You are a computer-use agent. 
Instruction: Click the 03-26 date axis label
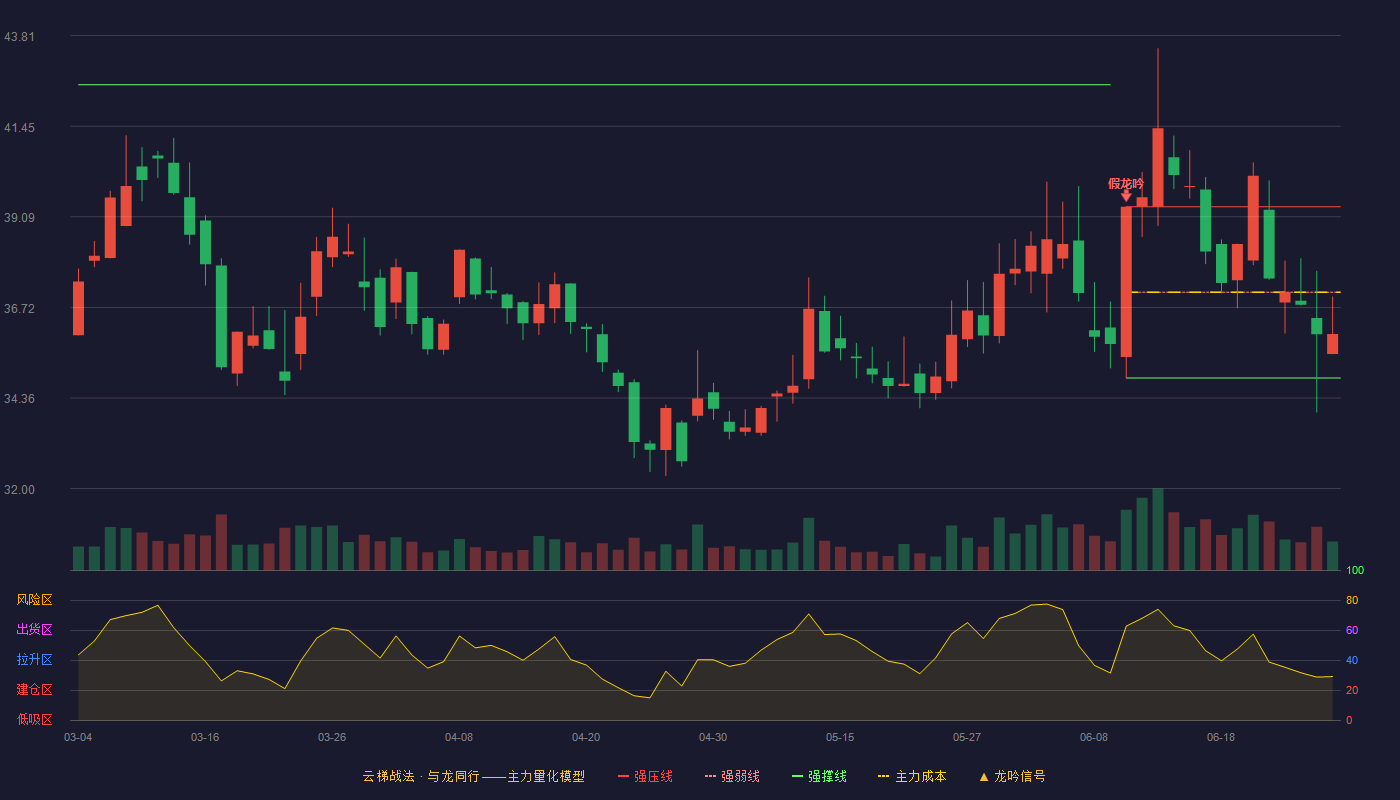point(332,737)
